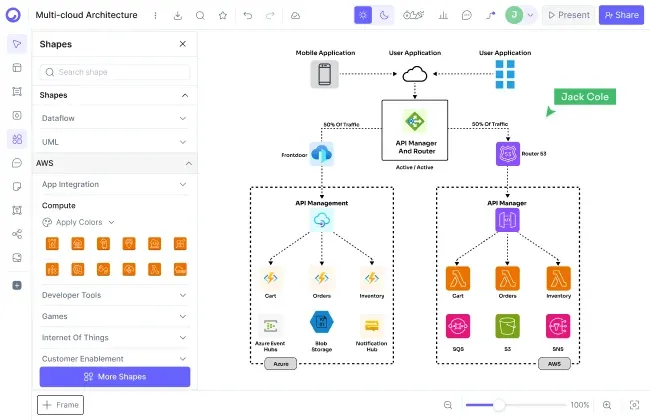Image resolution: width=650 pixels, height=420 pixels.
Task: Select the Blob Storage hexagon icon
Action: (x=322, y=322)
